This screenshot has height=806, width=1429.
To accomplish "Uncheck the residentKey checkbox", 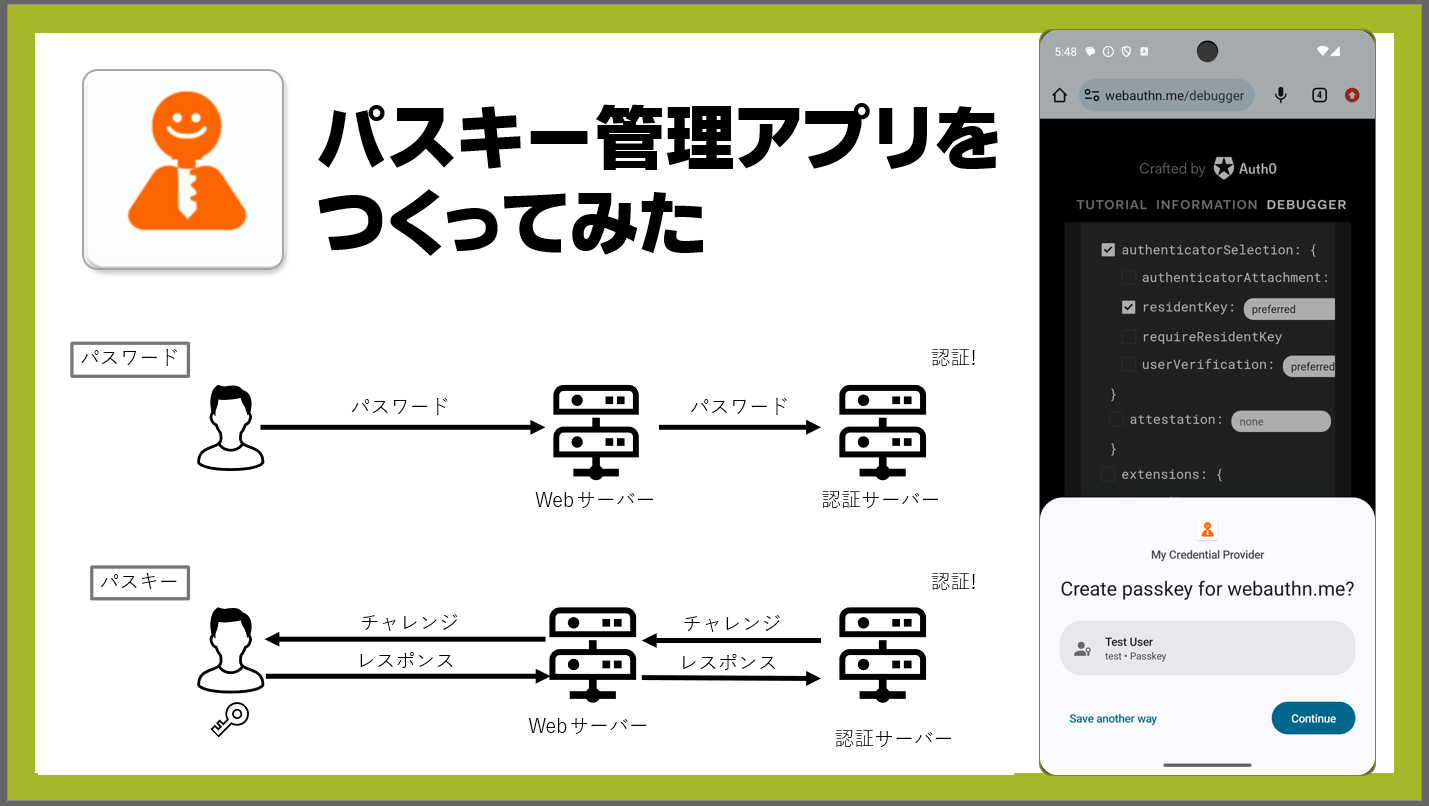I will pos(1128,307).
